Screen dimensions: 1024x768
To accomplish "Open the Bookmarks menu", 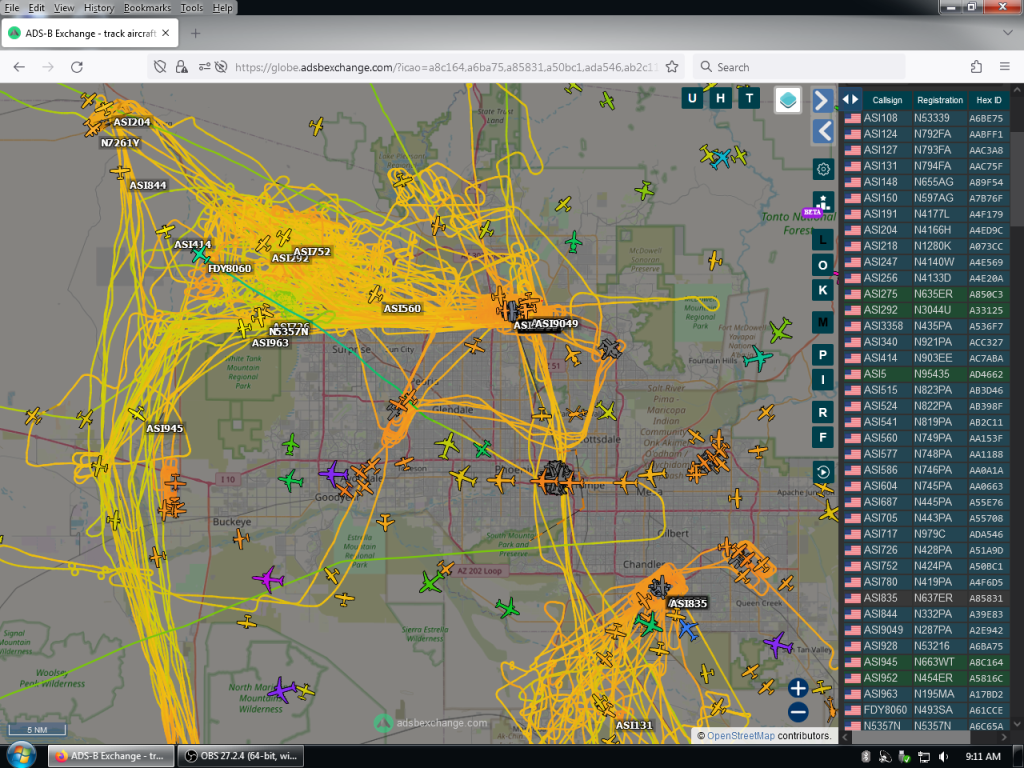I will click(x=147, y=8).
